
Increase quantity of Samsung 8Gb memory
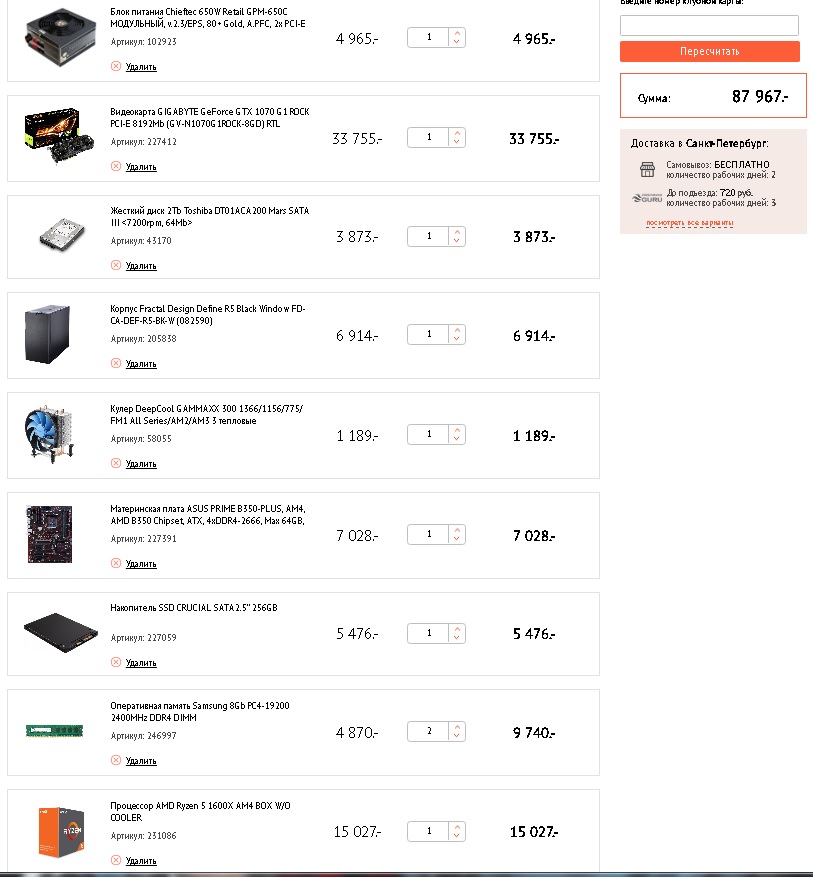pos(457,727)
